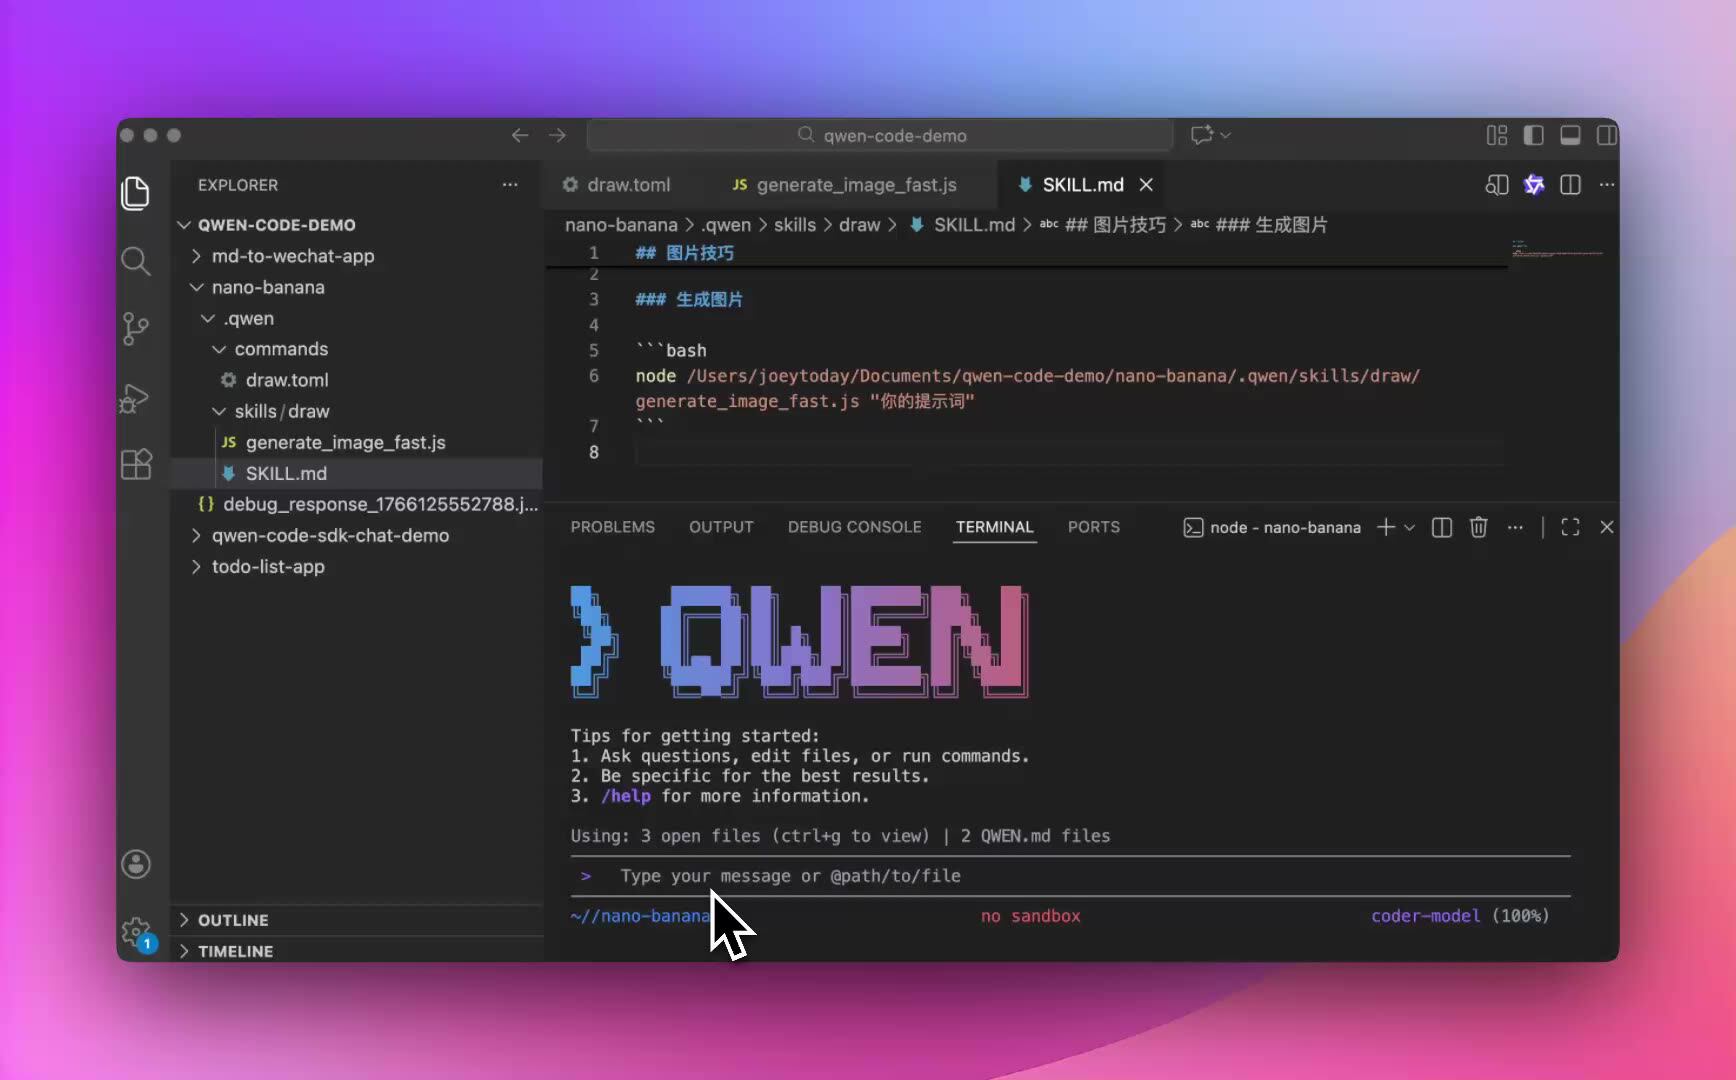
Task: Click the '## 图片技巧' breadcrumb symbol
Action: pos(1103,225)
